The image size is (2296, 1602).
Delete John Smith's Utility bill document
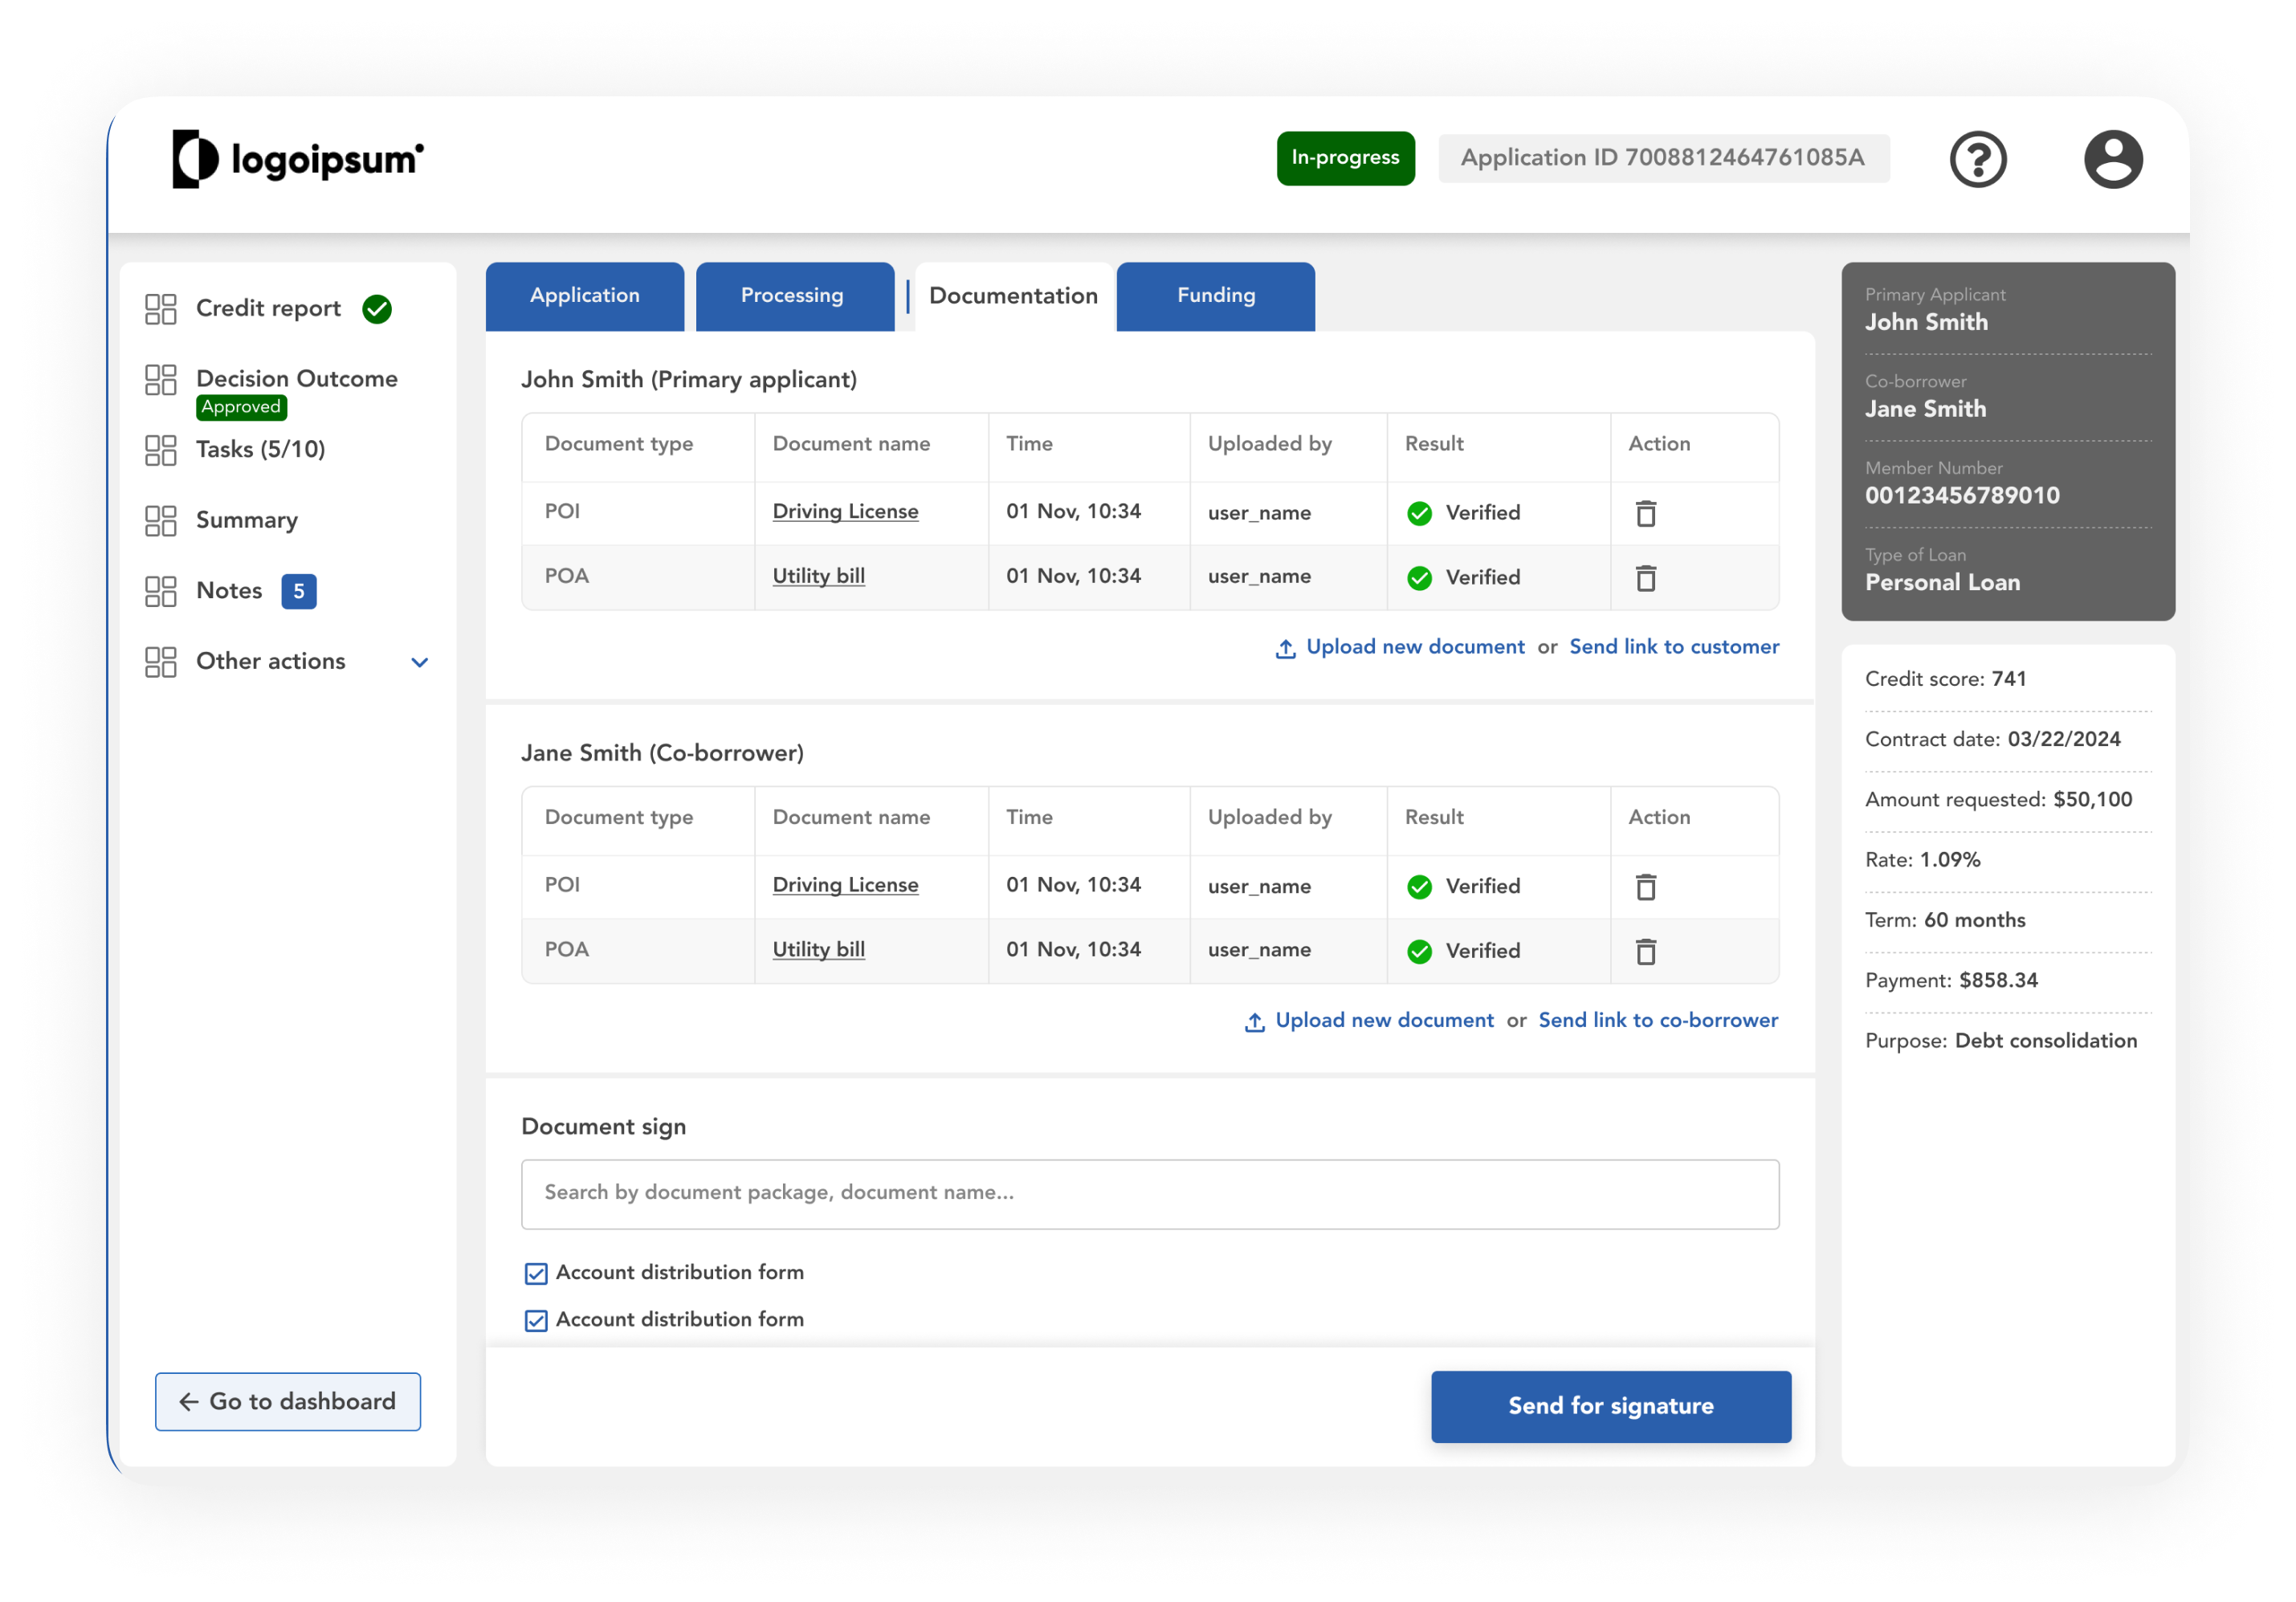point(1645,578)
